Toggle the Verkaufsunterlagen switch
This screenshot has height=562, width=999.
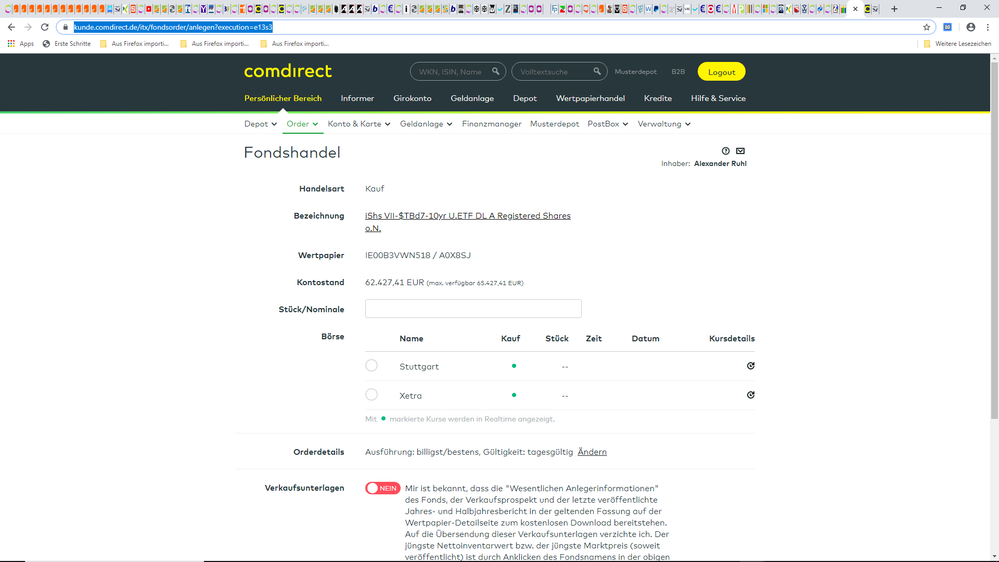(382, 489)
